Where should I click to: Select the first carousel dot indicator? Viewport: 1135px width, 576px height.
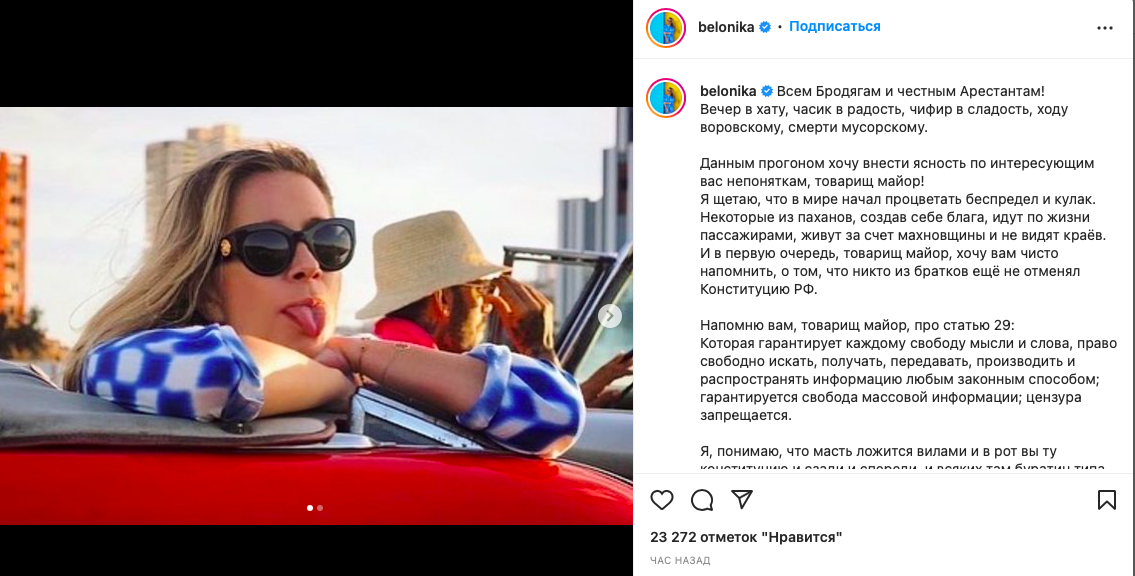coord(310,508)
